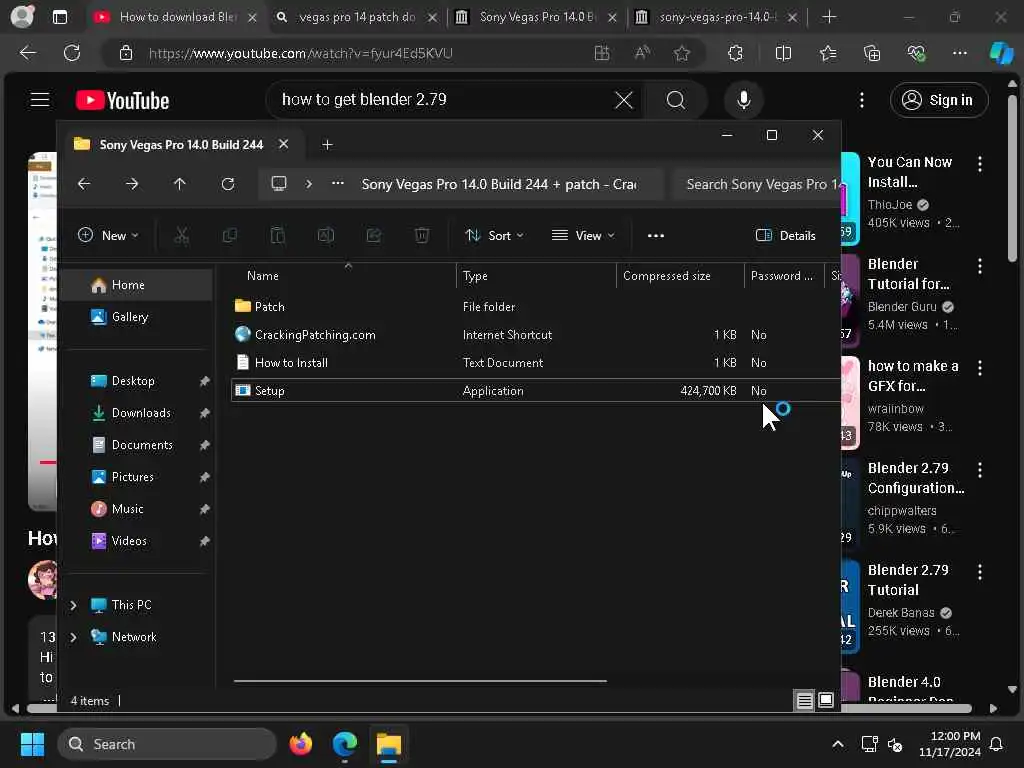Select the How to download Blender browser tab
The height and width of the screenshot is (768, 1024).
pyautogui.click(x=176, y=17)
